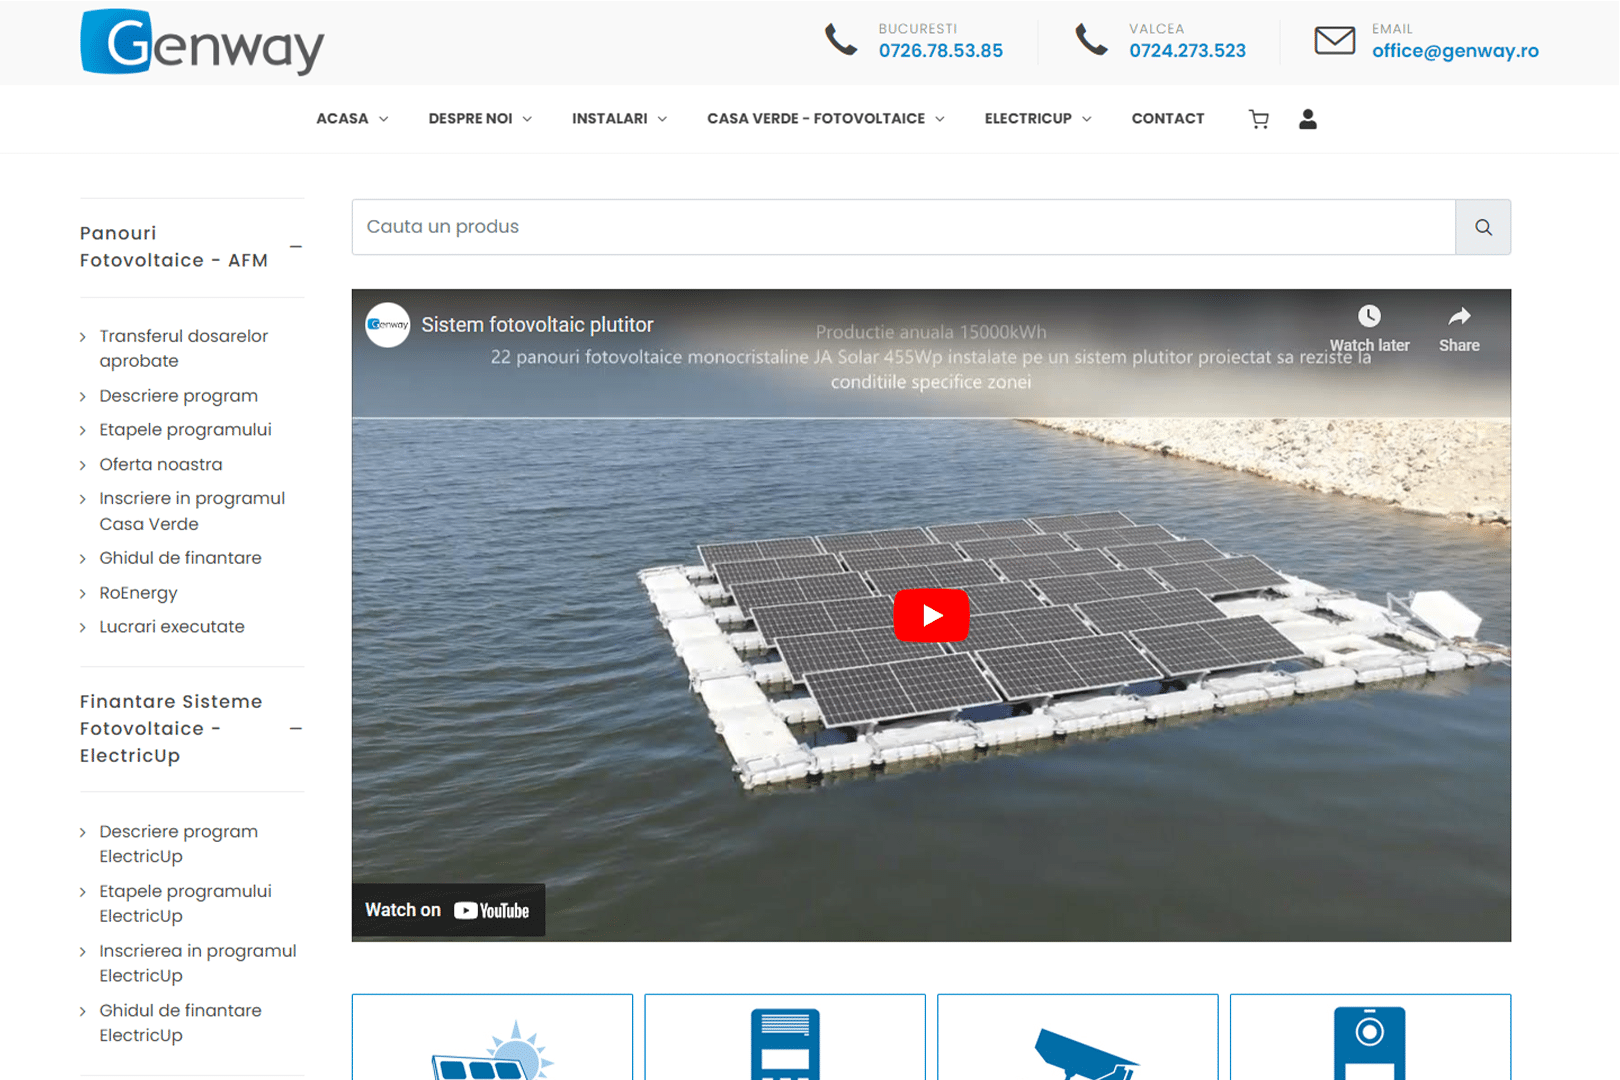Expand the Instalari menu dropdown

(x=619, y=119)
